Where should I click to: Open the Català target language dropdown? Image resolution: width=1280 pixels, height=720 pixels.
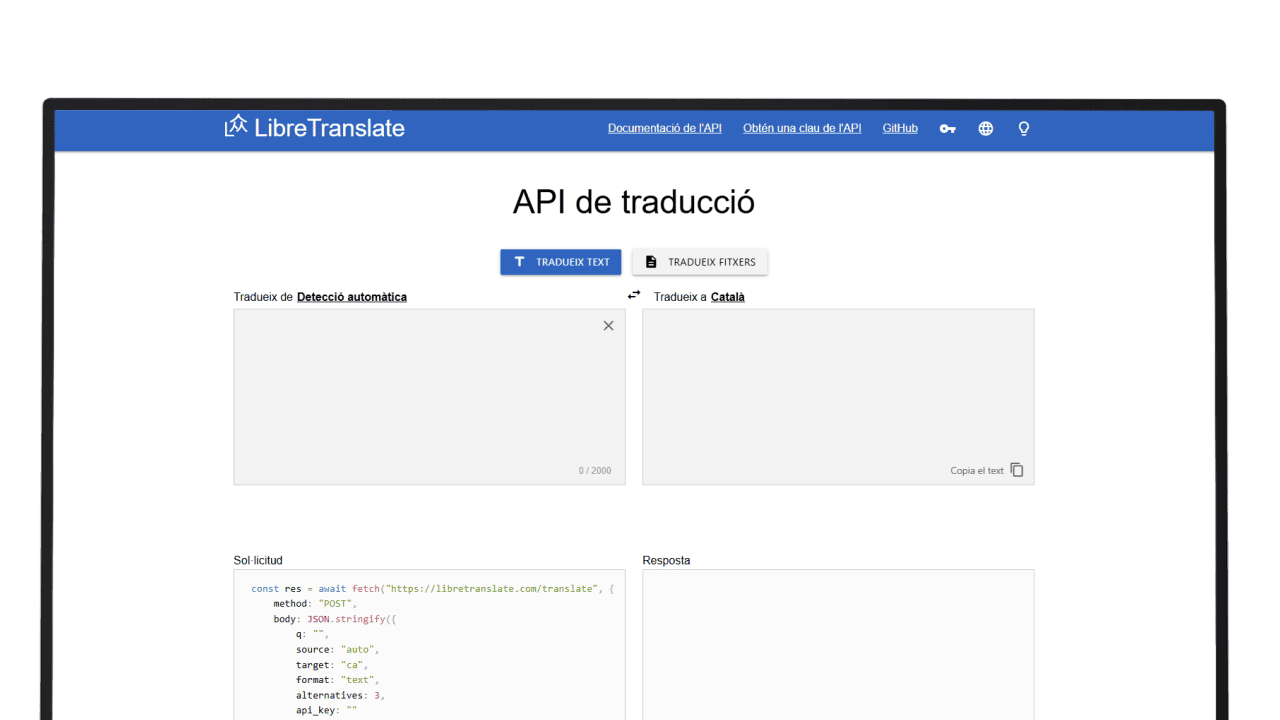pyautogui.click(x=727, y=297)
